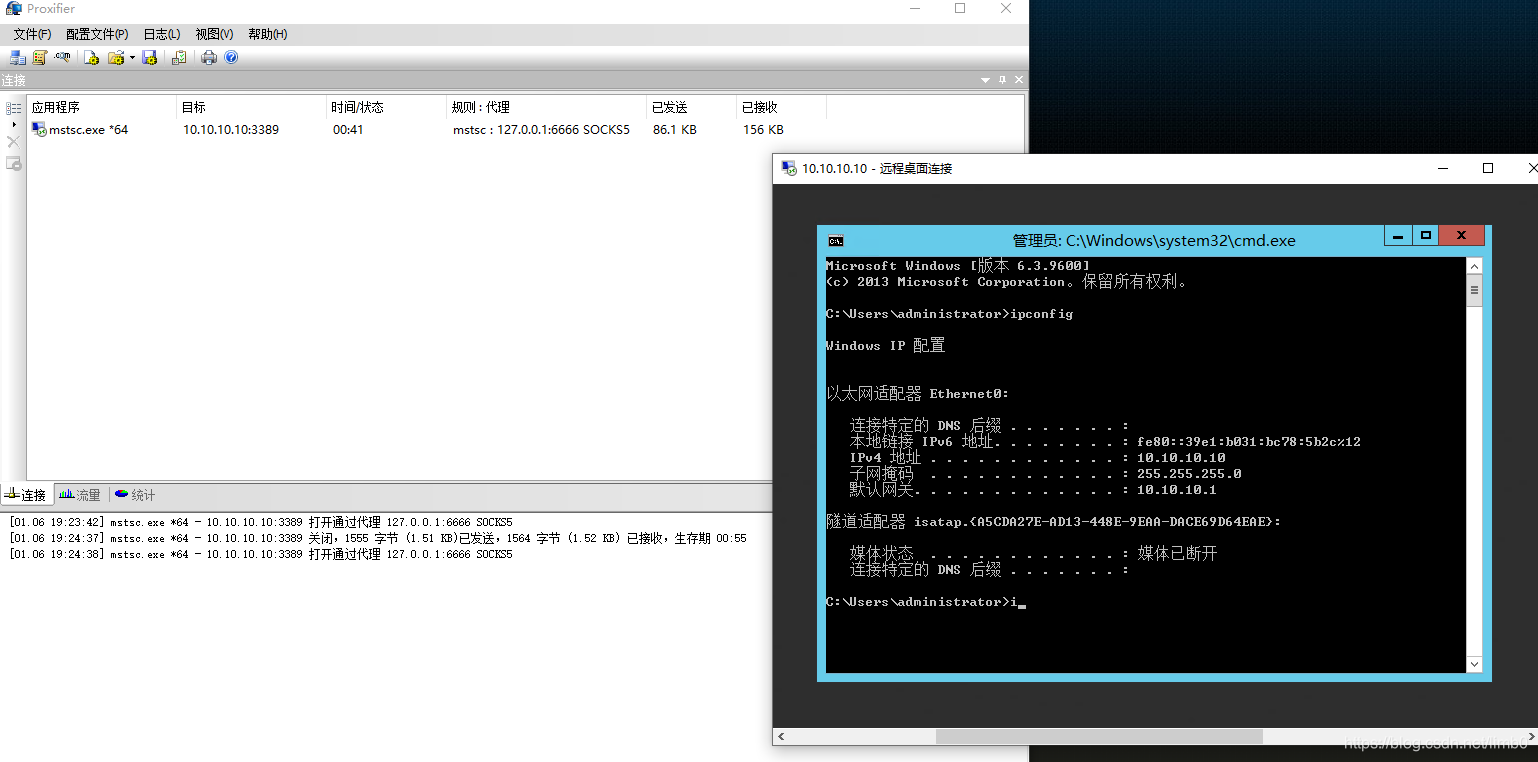The image size is (1538, 762).
Task: Switch to 统计 tab
Action: [x=135, y=495]
